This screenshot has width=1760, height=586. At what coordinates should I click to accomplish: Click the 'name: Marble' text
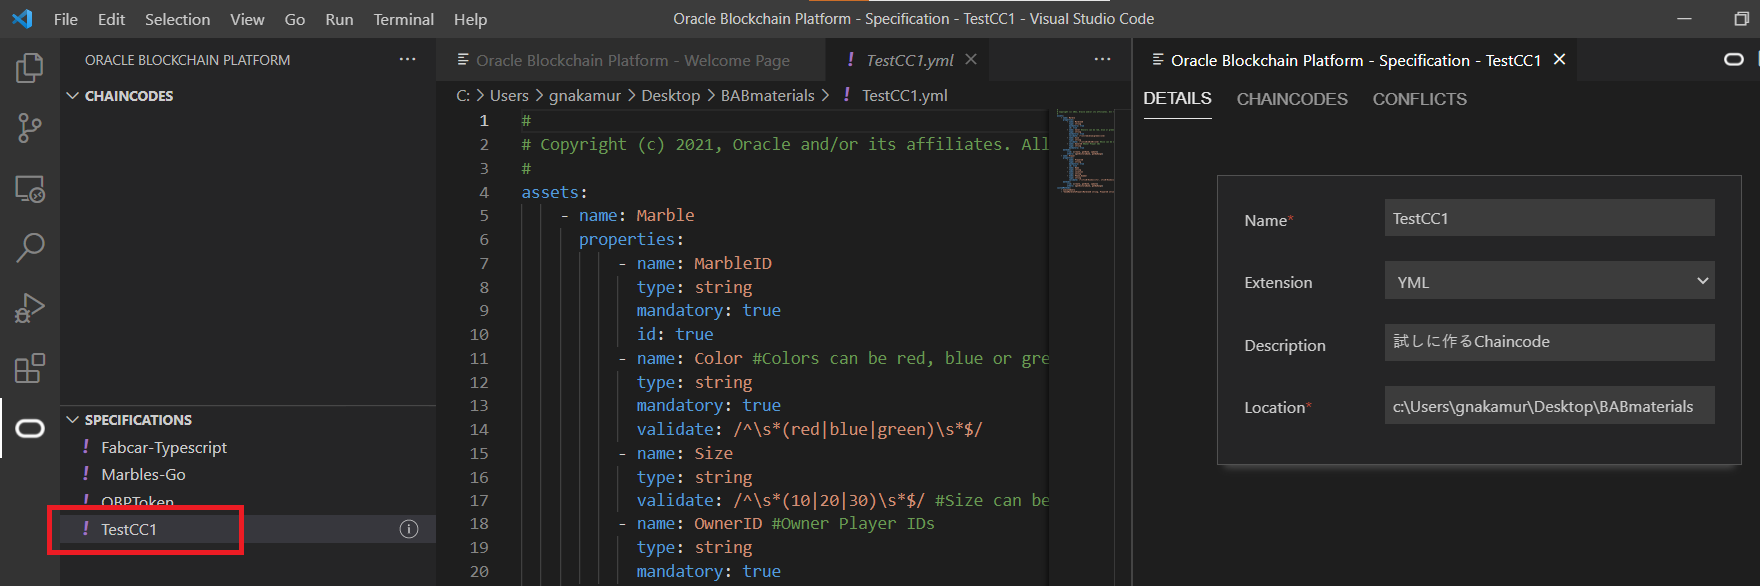coord(636,215)
